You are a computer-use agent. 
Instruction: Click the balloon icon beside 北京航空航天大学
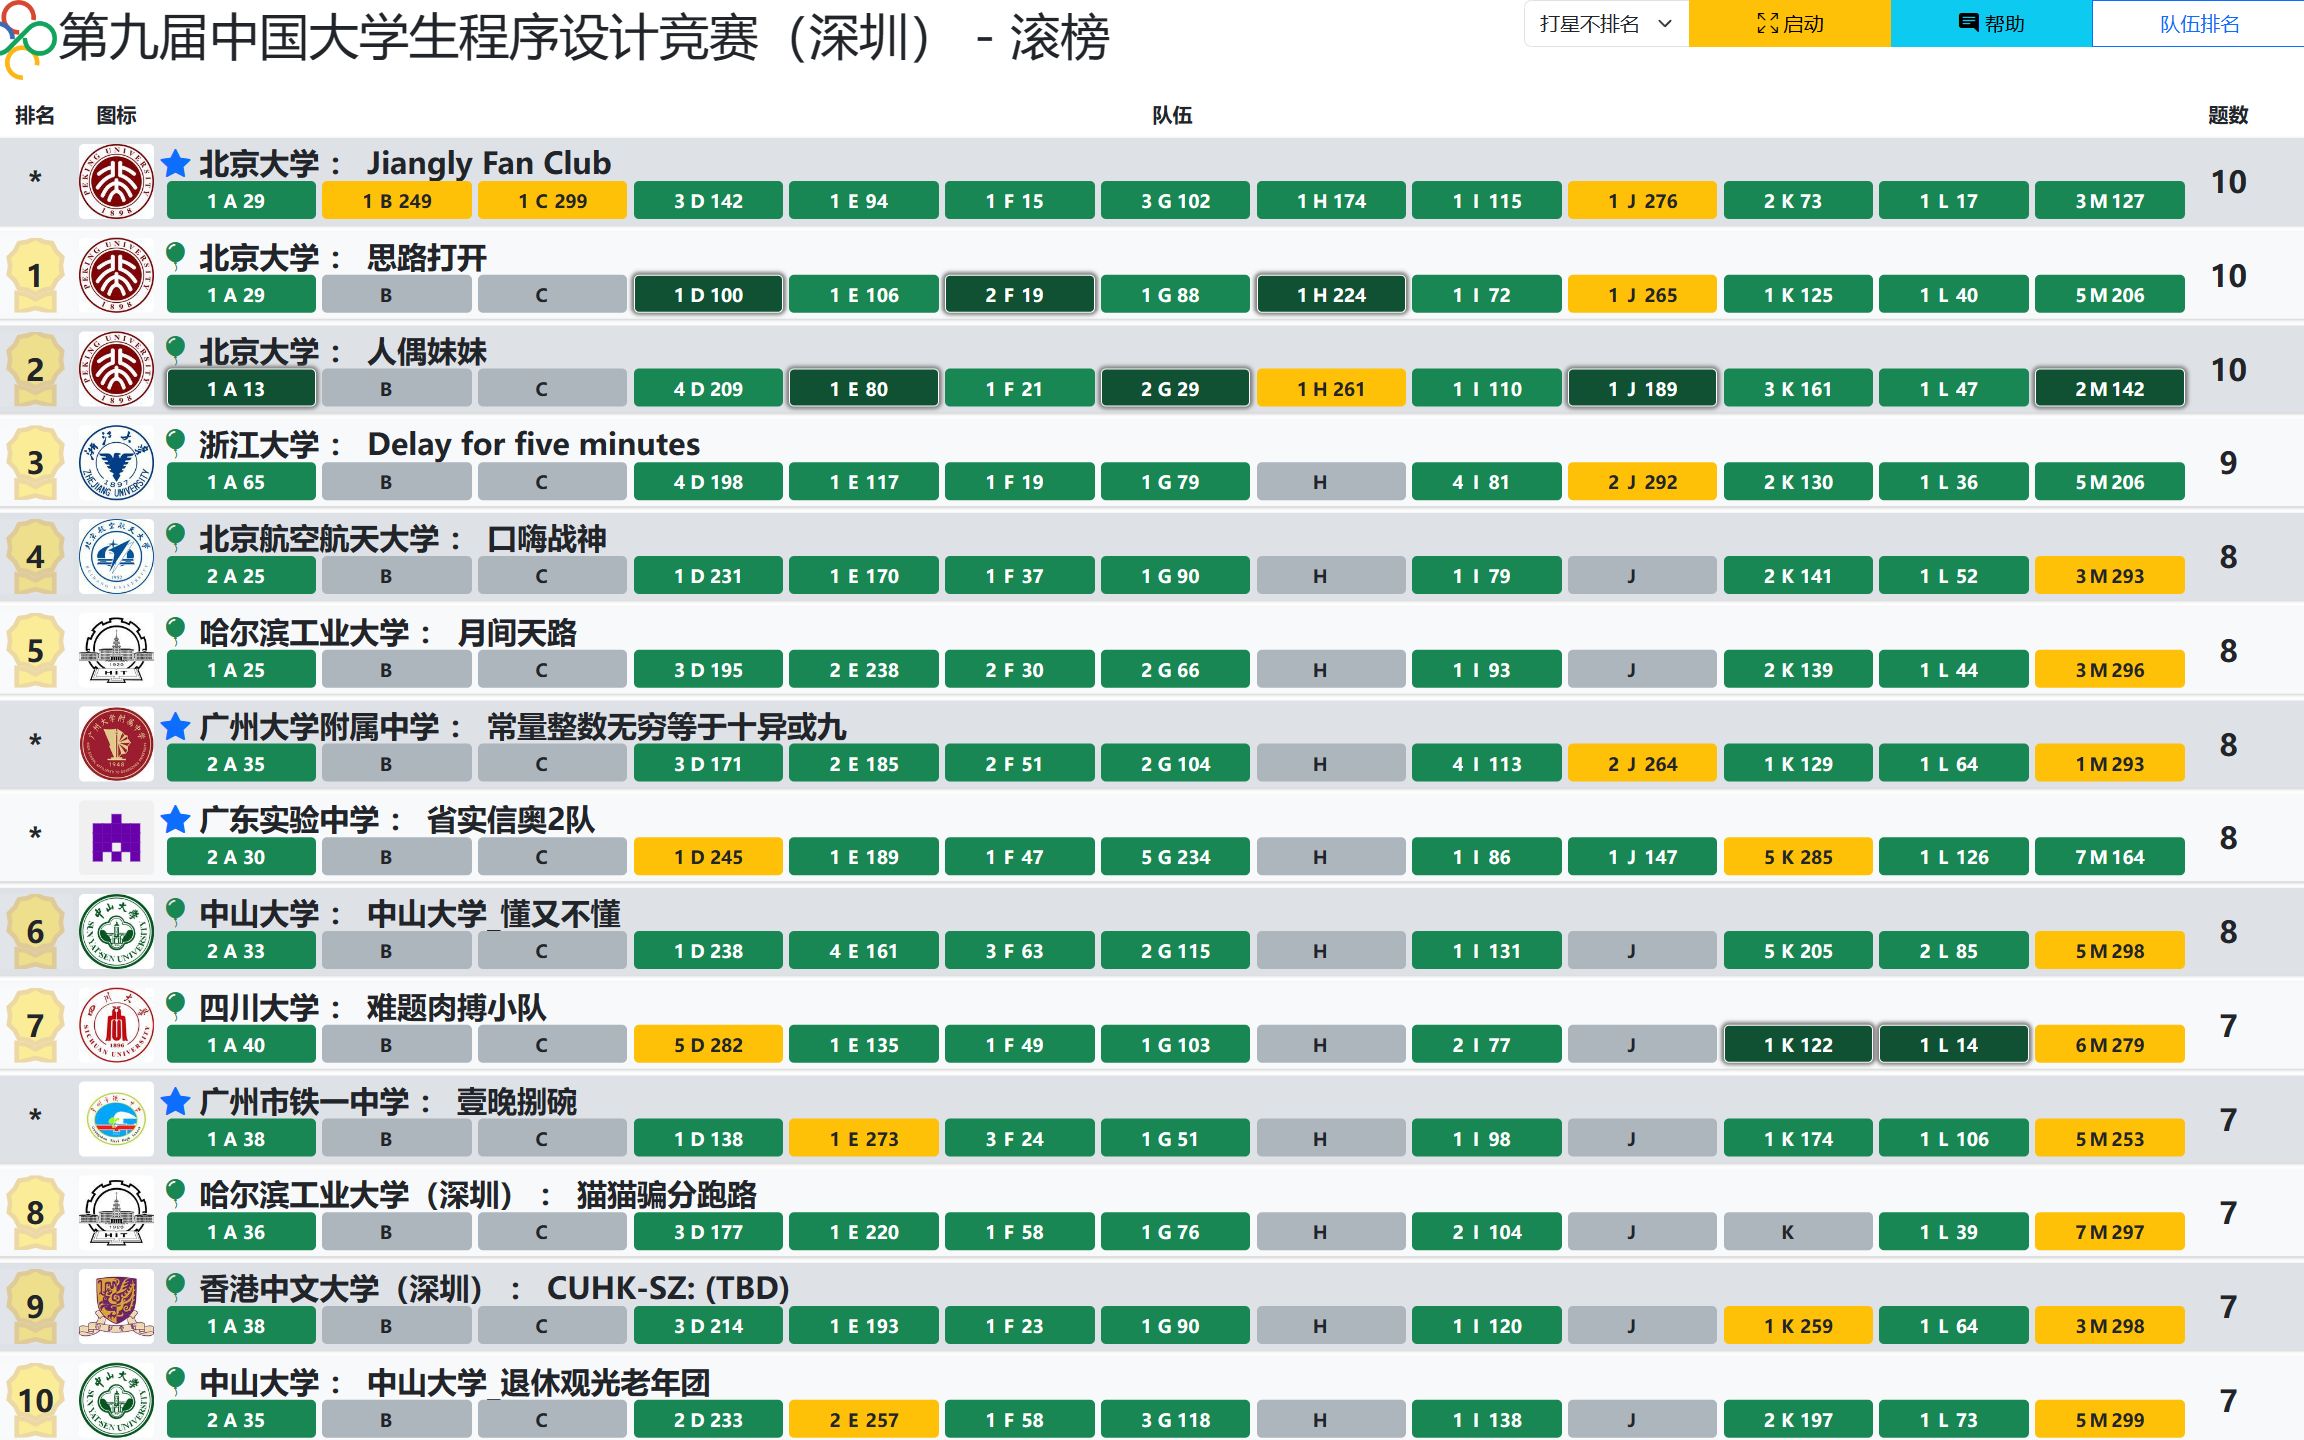pyautogui.click(x=176, y=538)
